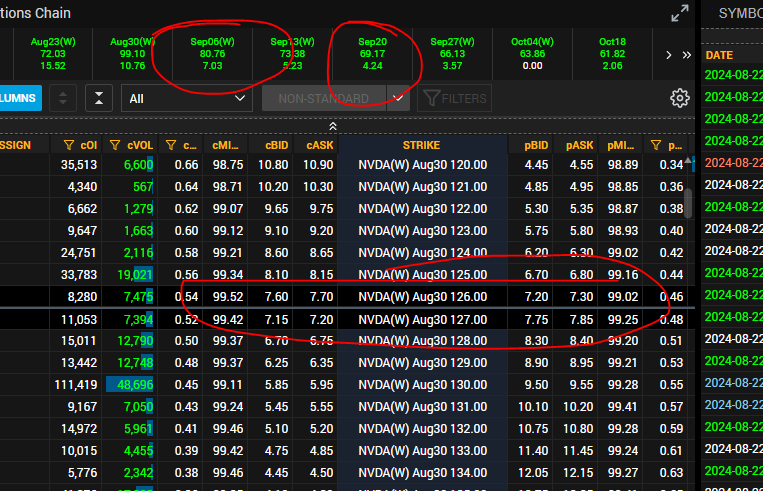Show next expiration dates with single arrow

tap(669, 55)
